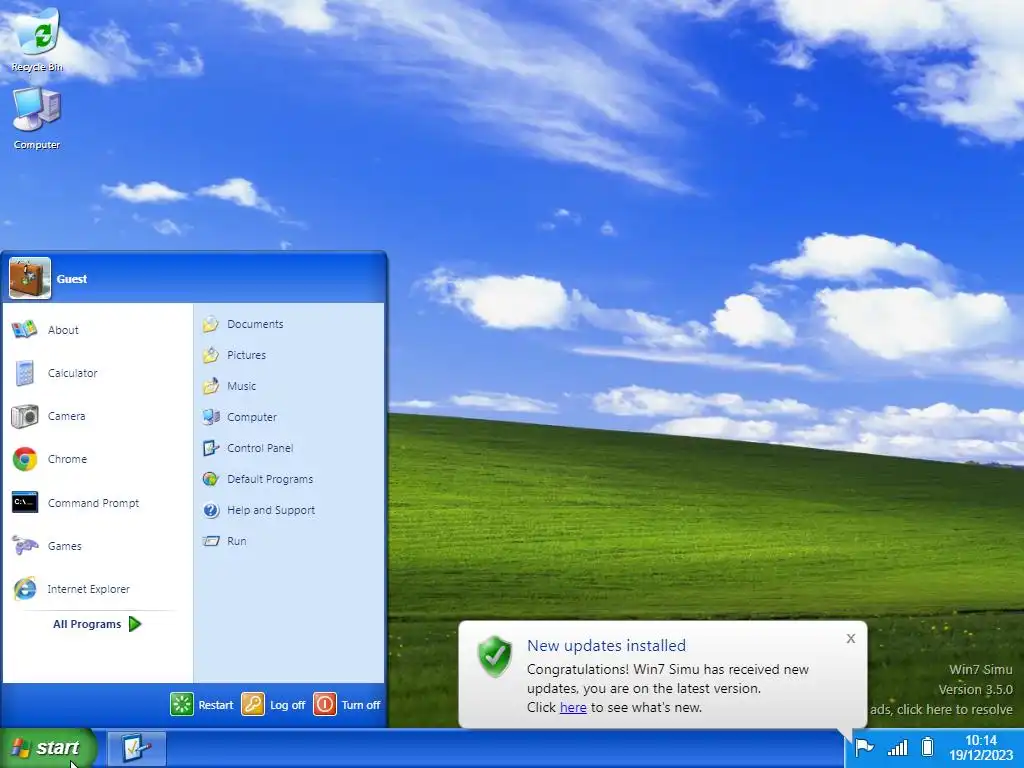Launch Chrome from its Start menu icon
Viewport: 1024px width, 768px height.
pyautogui.click(x=25, y=459)
